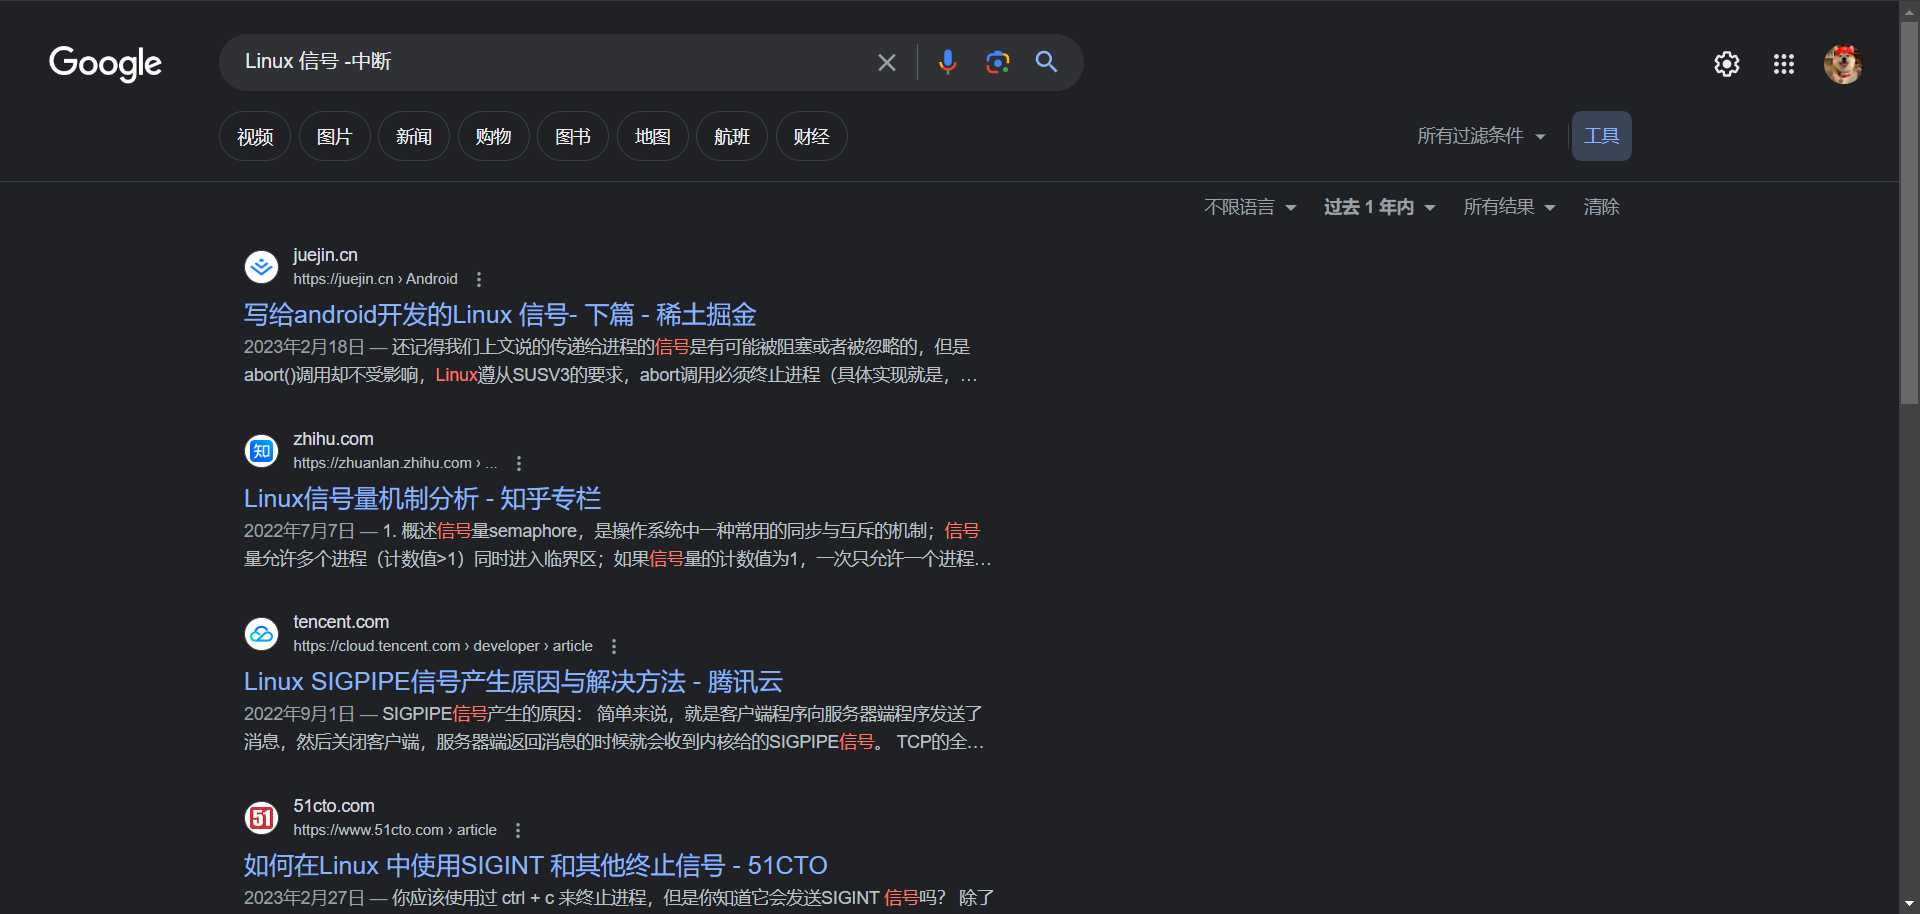Open more options for the zhihu.com result

click(x=519, y=463)
